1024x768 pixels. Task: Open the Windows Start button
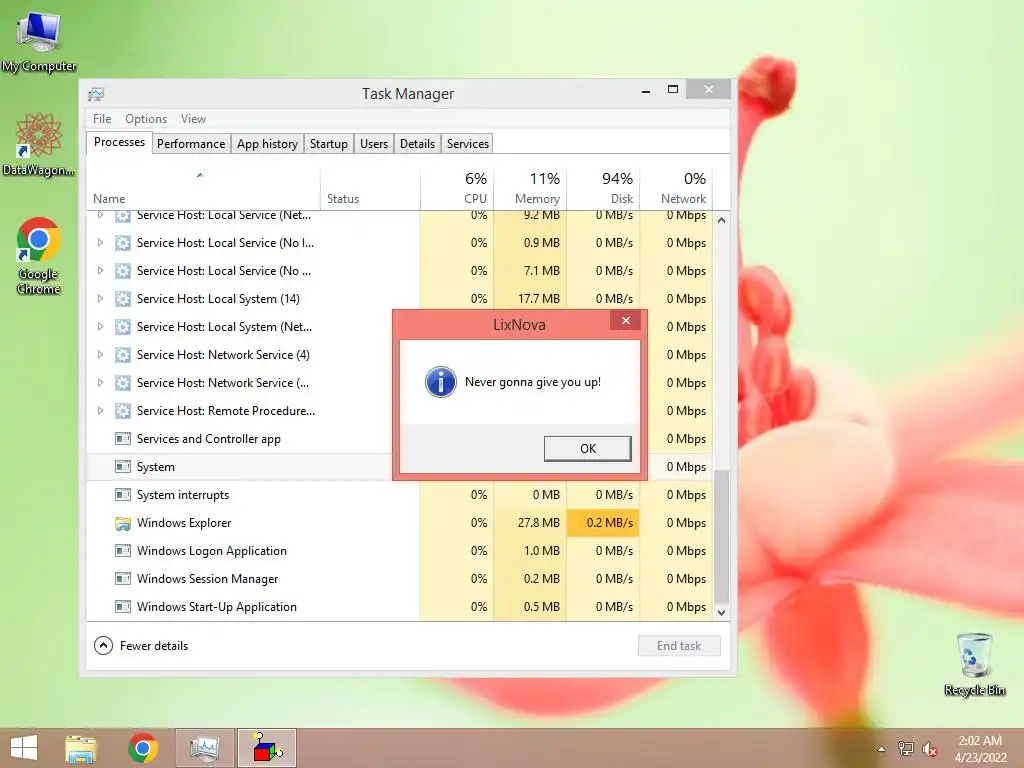(x=24, y=748)
